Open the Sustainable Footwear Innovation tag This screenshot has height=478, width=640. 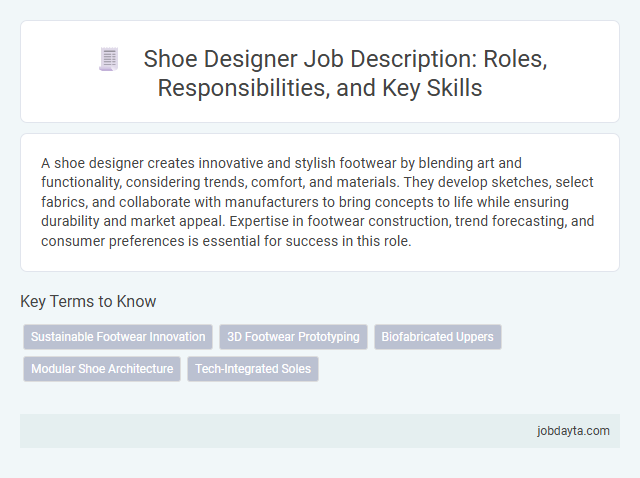click(118, 337)
